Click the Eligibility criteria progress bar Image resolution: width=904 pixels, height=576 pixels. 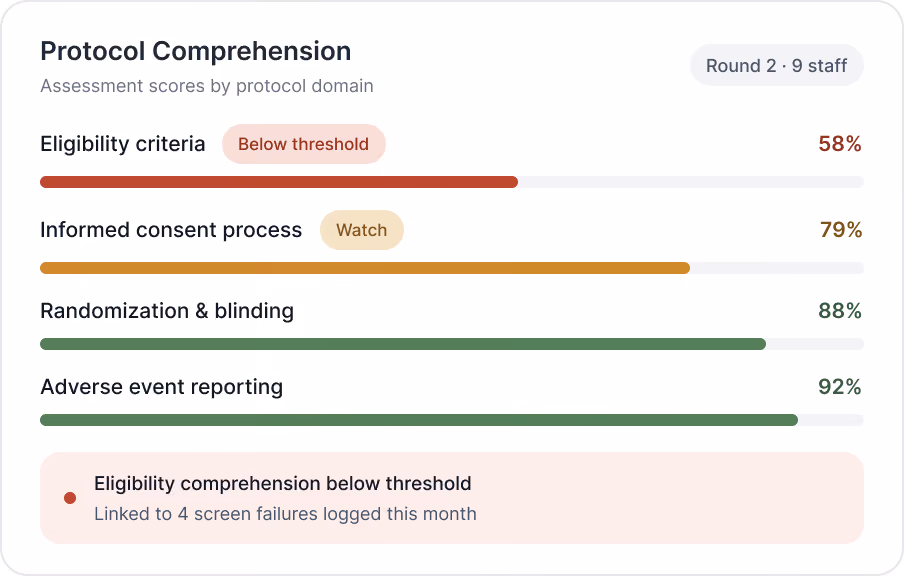tap(452, 182)
